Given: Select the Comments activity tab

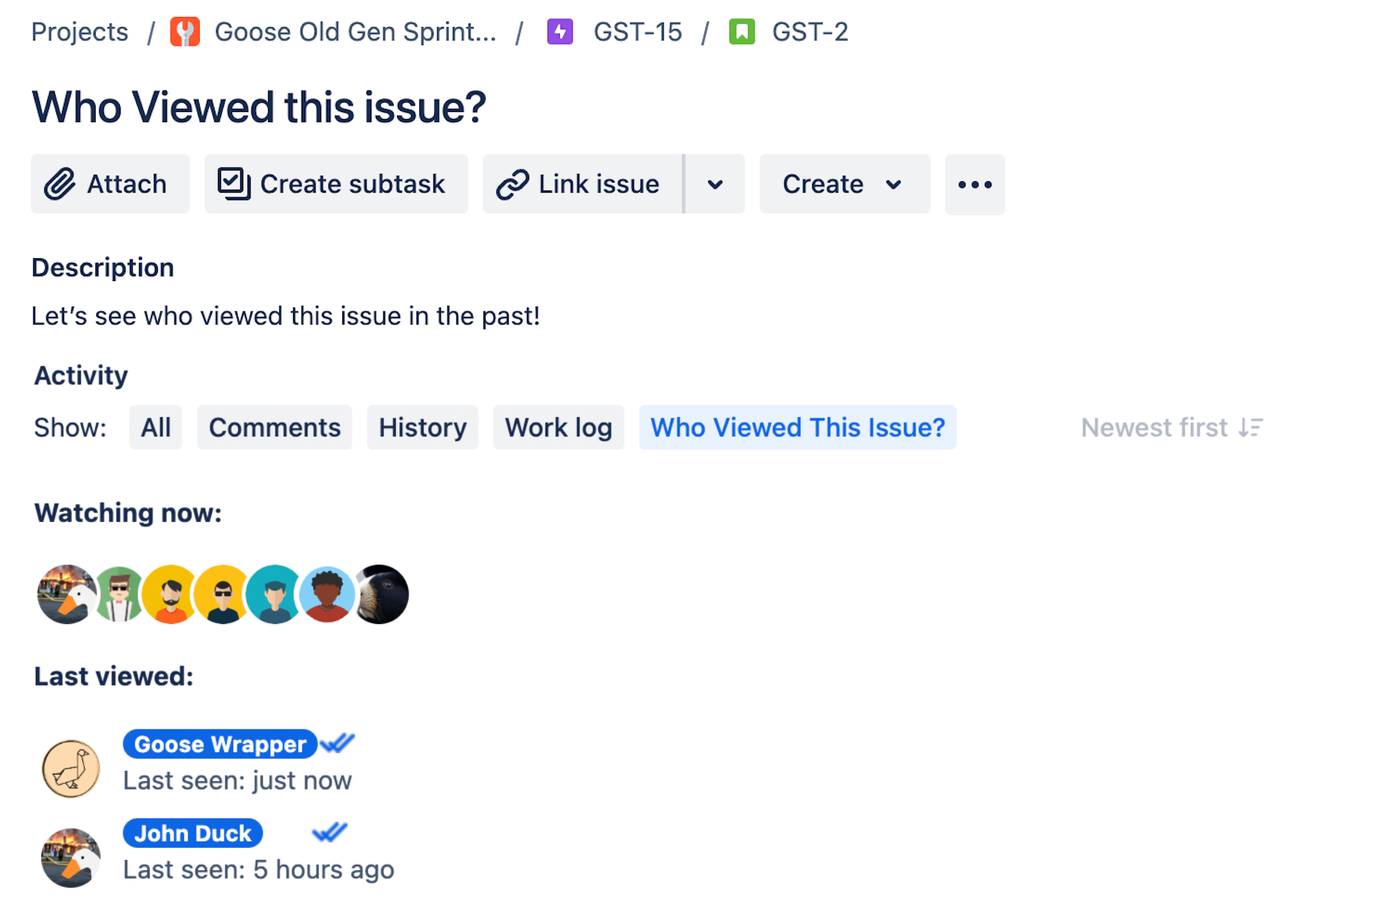Looking at the screenshot, I should pyautogui.click(x=275, y=428).
